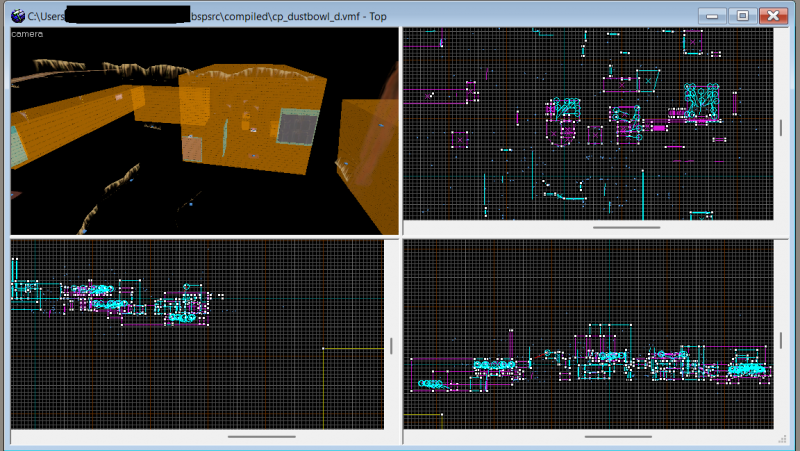Click the vertical scrollbar of the top-right view
Viewport: 800px width, 451px height.
781,128
